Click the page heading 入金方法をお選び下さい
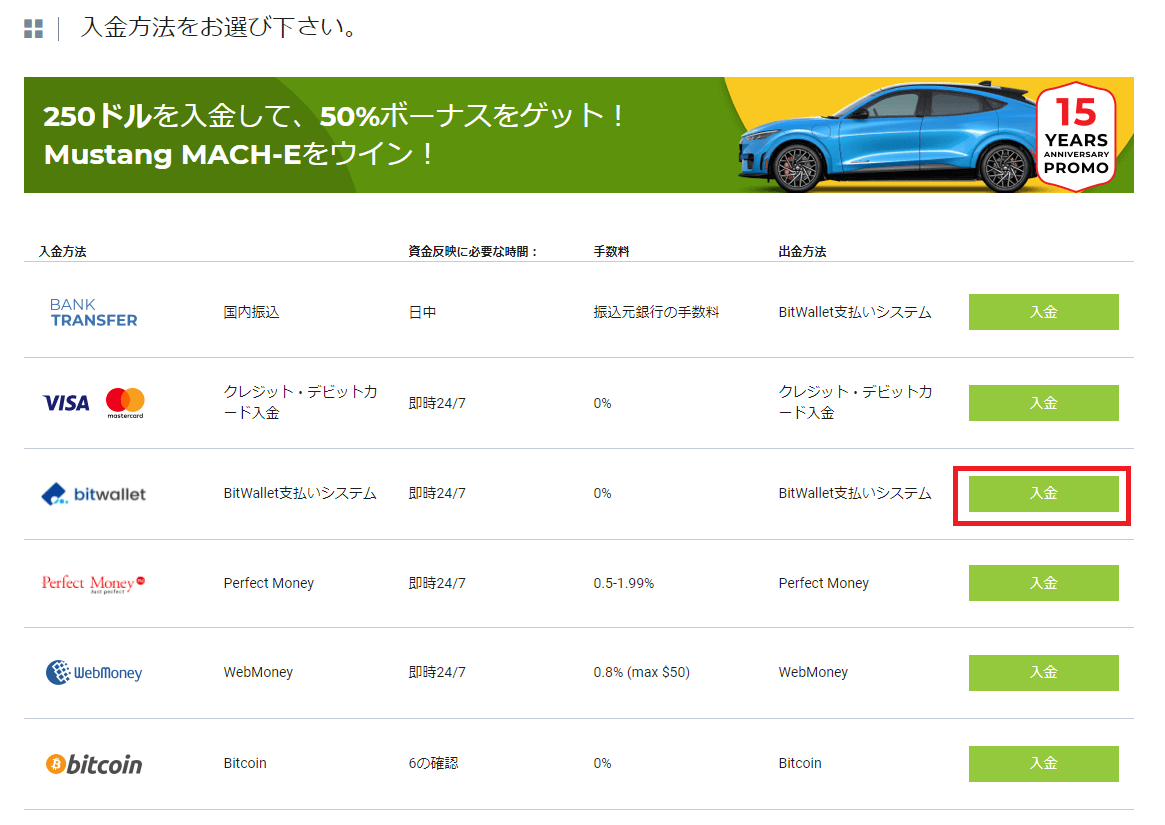Image resolution: width=1165 pixels, height=825 pixels. (220, 28)
